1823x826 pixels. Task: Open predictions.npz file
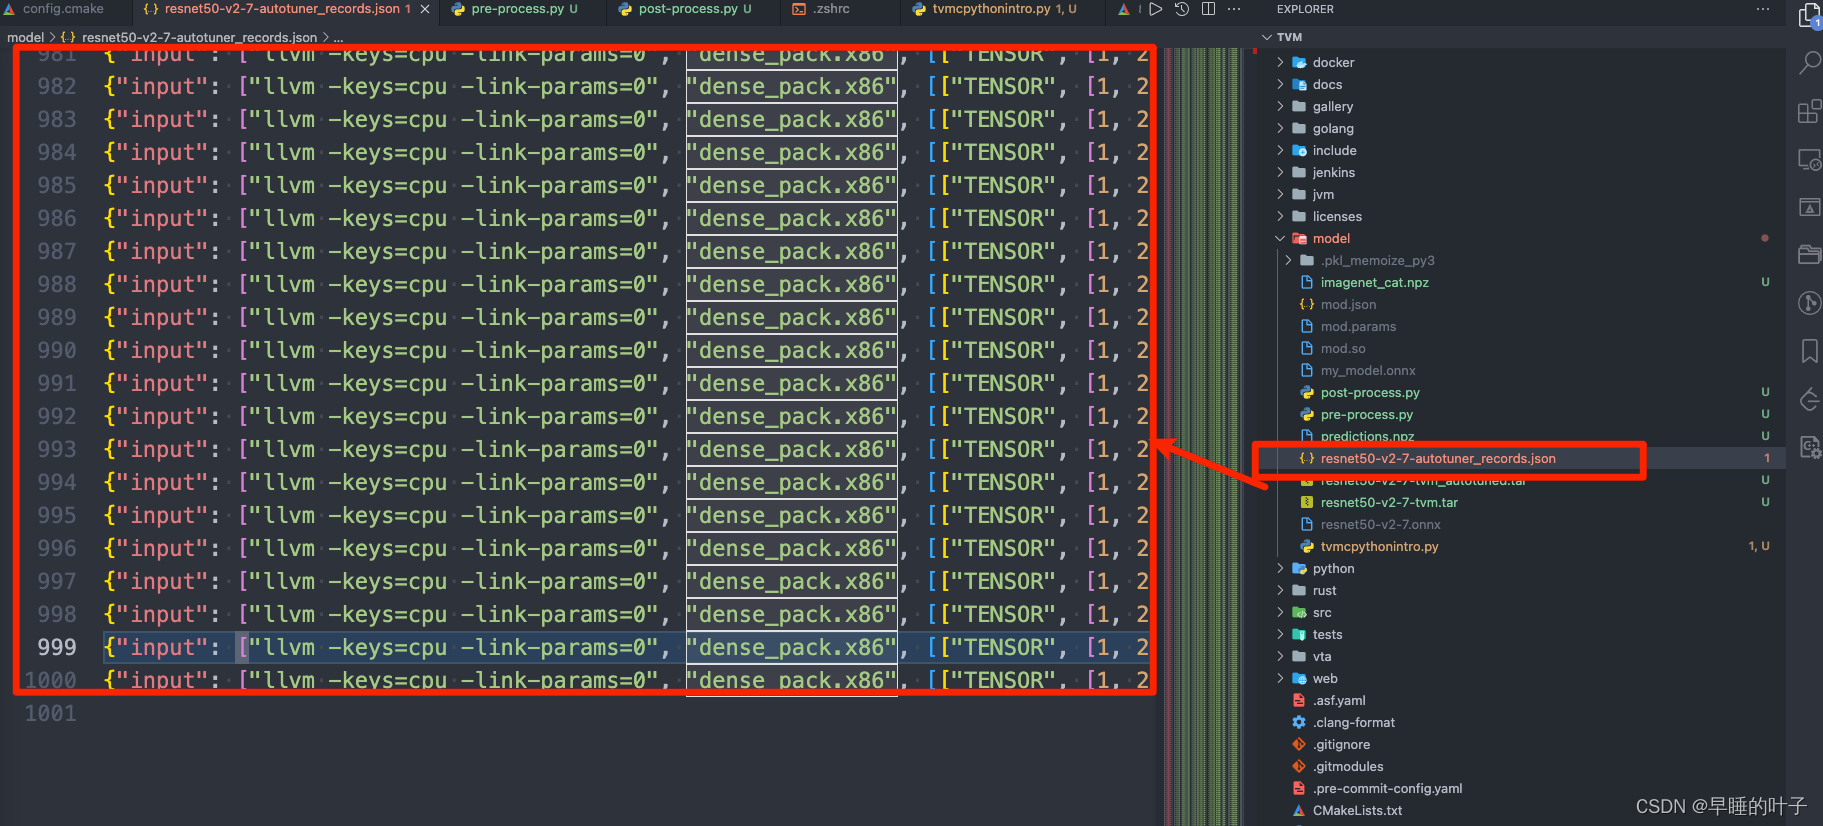pyautogui.click(x=1367, y=436)
